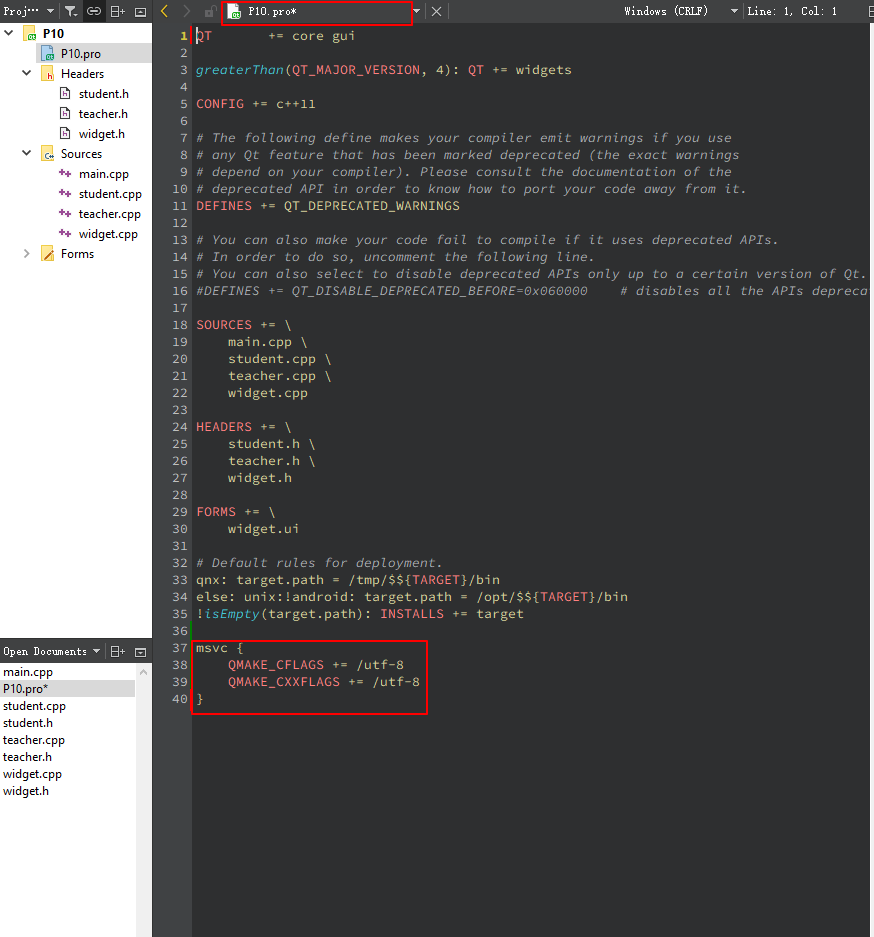Click the synchronize with editor link icon
Image resolution: width=874 pixels, height=937 pixels.
click(93, 11)
